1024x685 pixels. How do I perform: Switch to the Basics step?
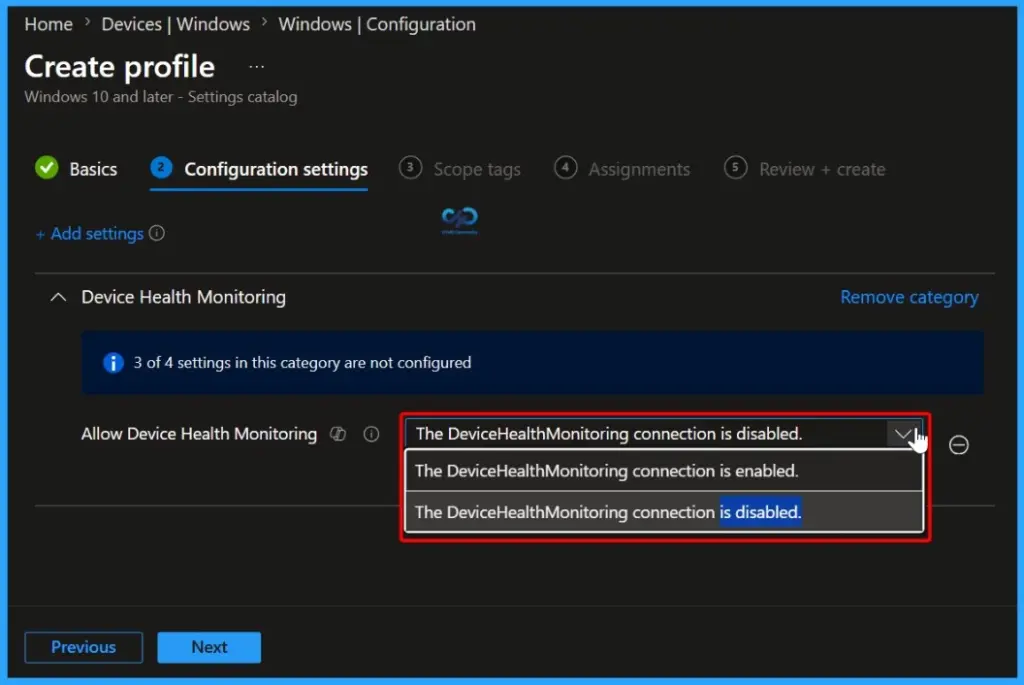pos(93,169)
